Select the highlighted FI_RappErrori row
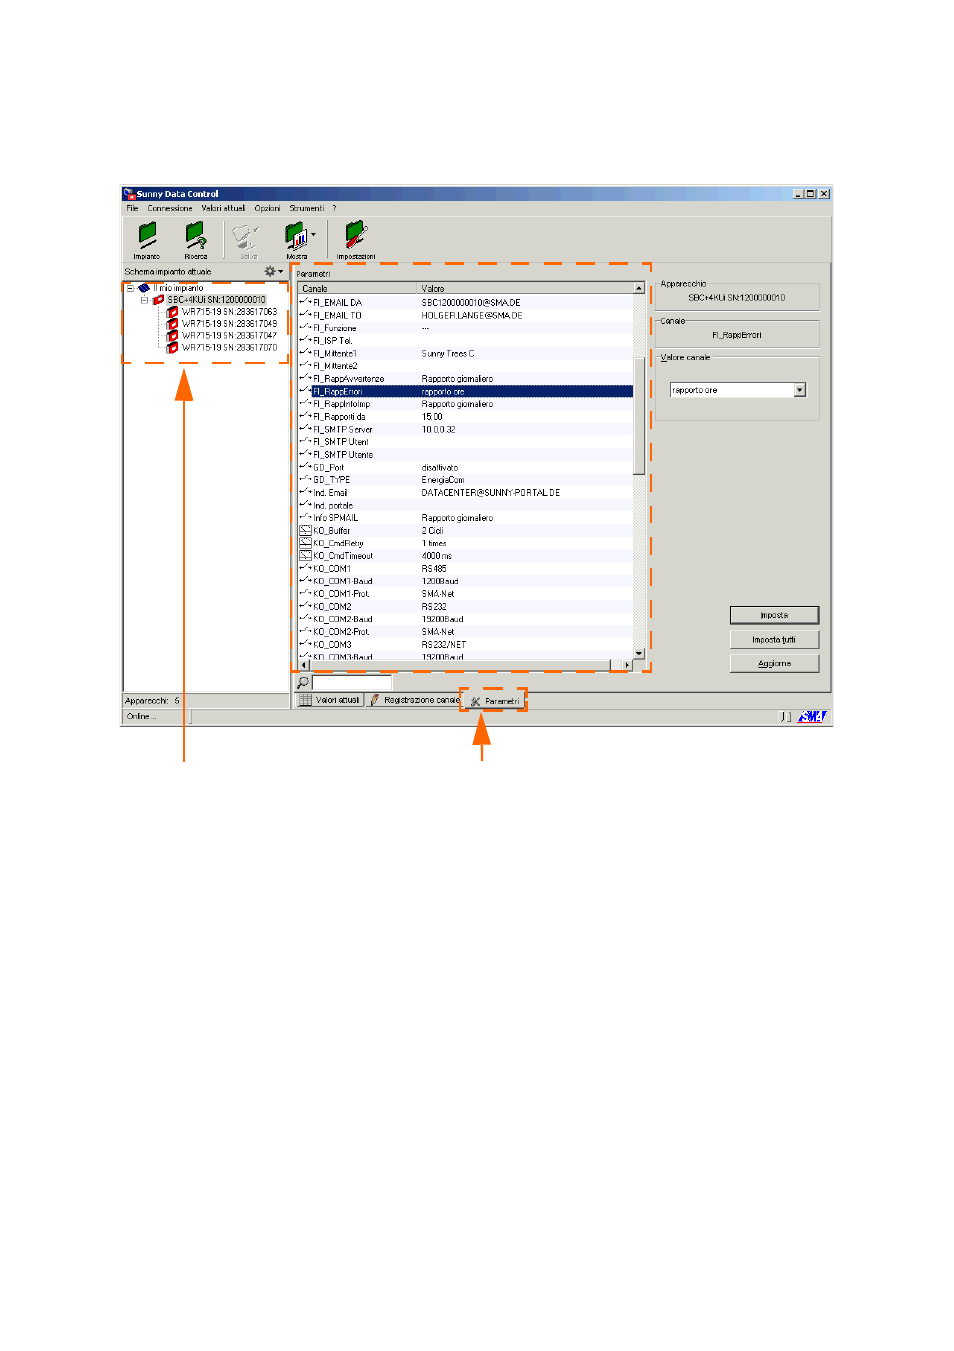Image resolution: width=954 pixels, height=1351 pixels. click(x=465, y=391)
